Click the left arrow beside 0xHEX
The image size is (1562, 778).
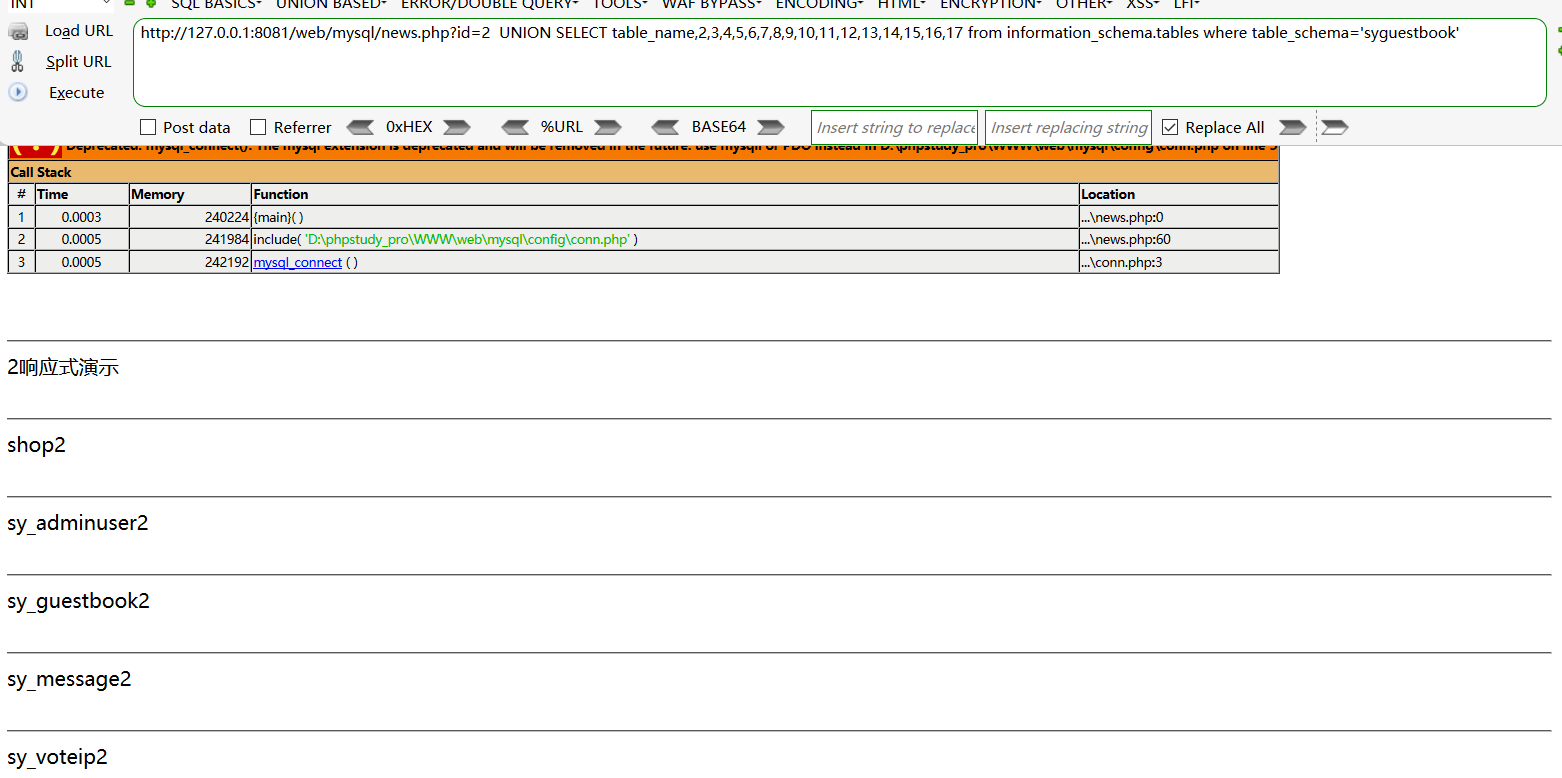point(360,127)
